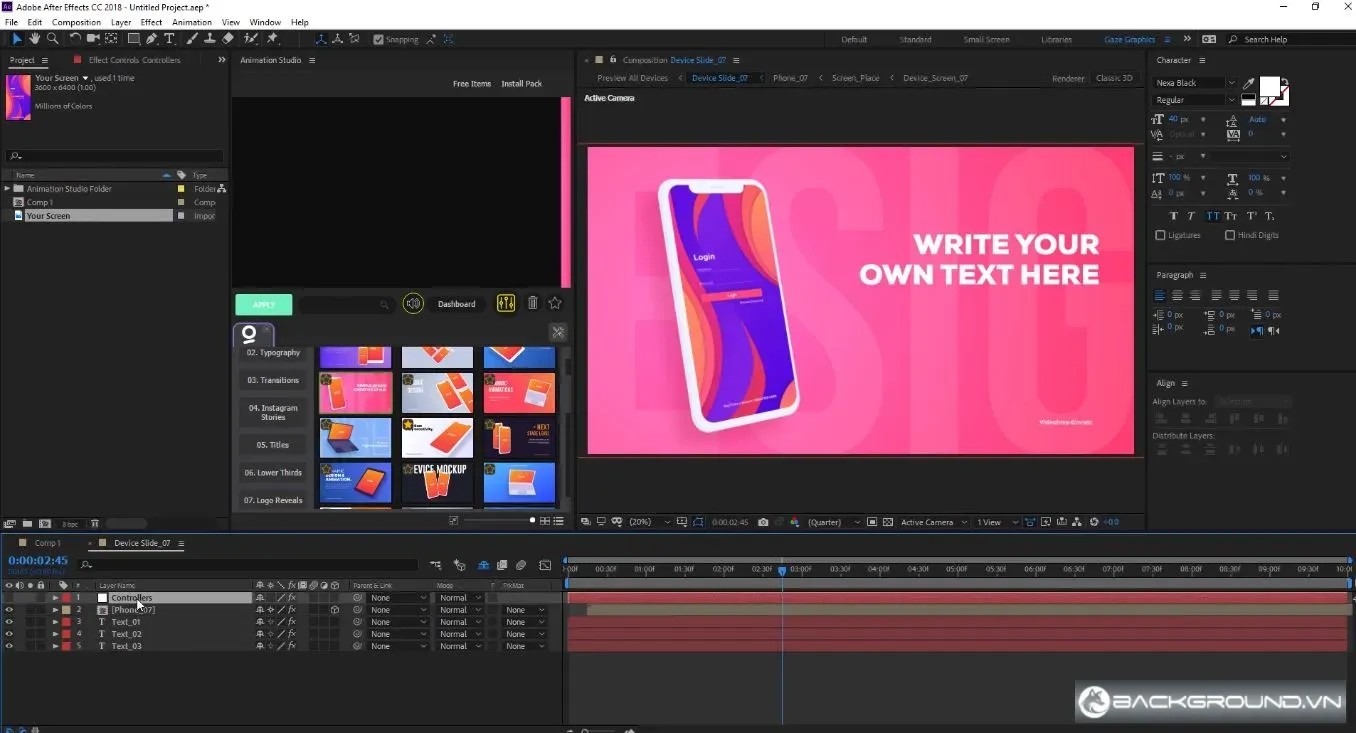The height and width of the screenshot is (733, 1356).
Task: Click the EVICE MOCKUP preset thumbnail
Action: pos(437,482)
